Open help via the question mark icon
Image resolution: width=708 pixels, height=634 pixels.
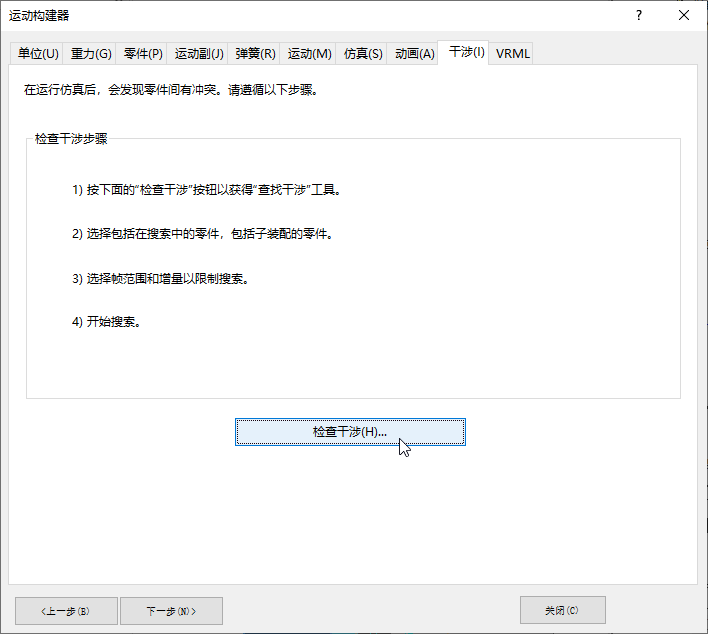(x=639, y=15)
